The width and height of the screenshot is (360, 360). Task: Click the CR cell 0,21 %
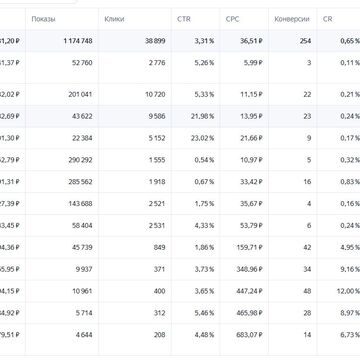pos(350,94)
